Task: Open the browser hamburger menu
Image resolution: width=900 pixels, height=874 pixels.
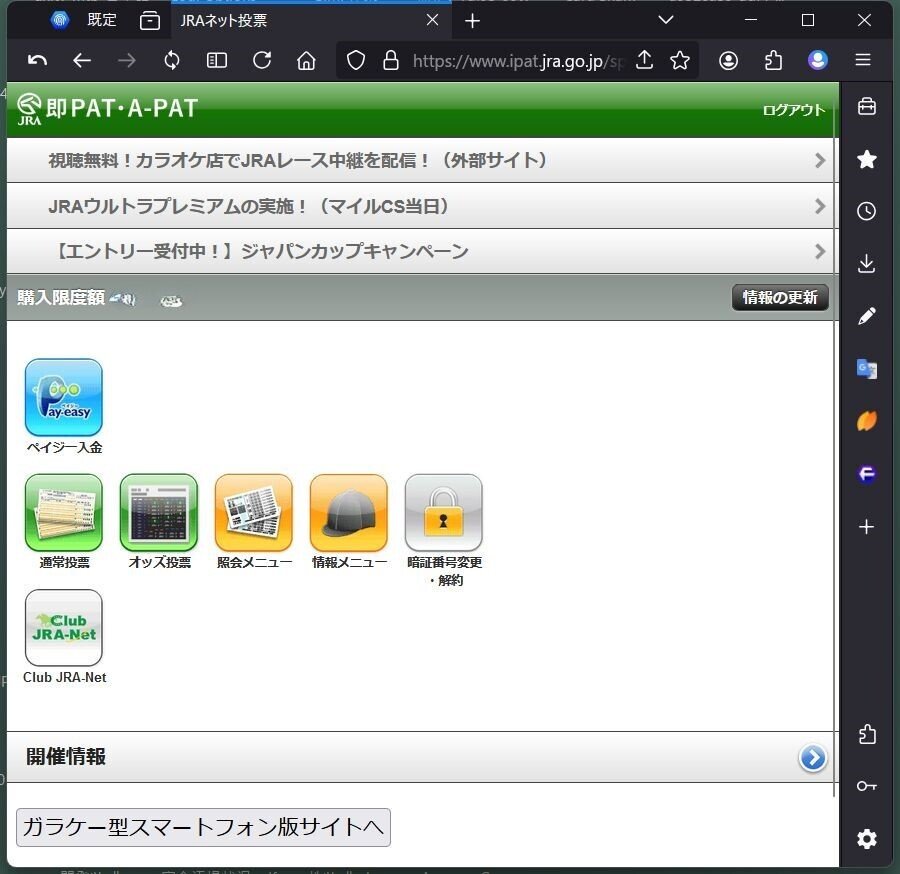Action: click(863, 60)
